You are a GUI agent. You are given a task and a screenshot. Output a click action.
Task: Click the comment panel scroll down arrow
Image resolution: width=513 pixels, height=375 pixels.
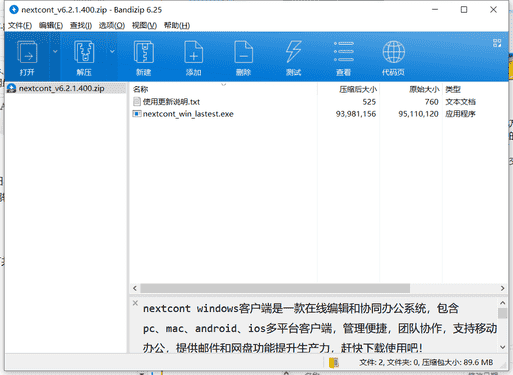click(502, 347)
